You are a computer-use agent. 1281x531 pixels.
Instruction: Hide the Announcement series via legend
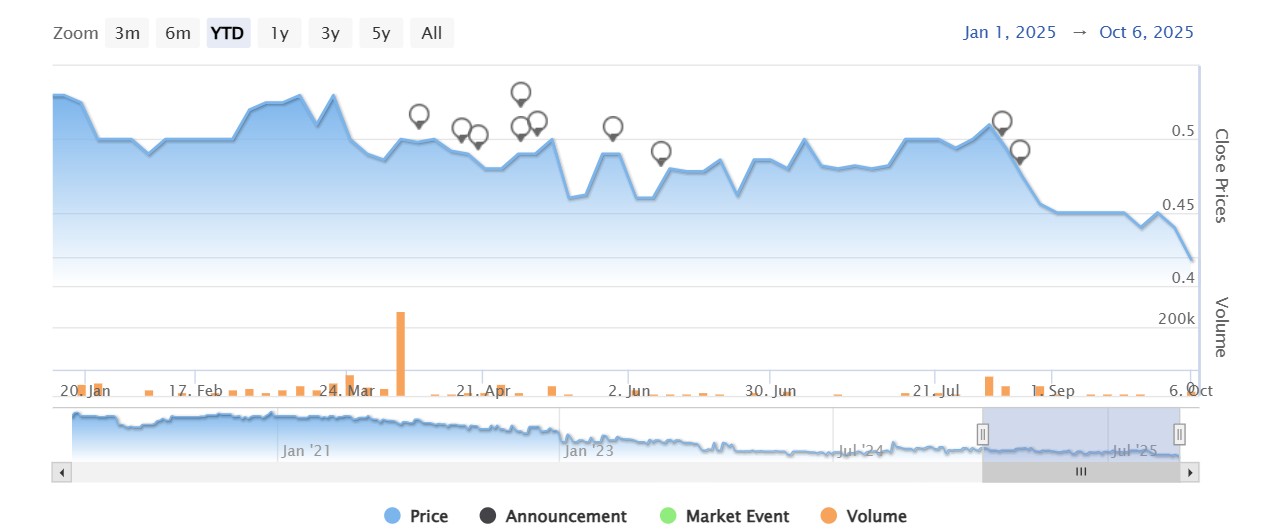point(554,516)
